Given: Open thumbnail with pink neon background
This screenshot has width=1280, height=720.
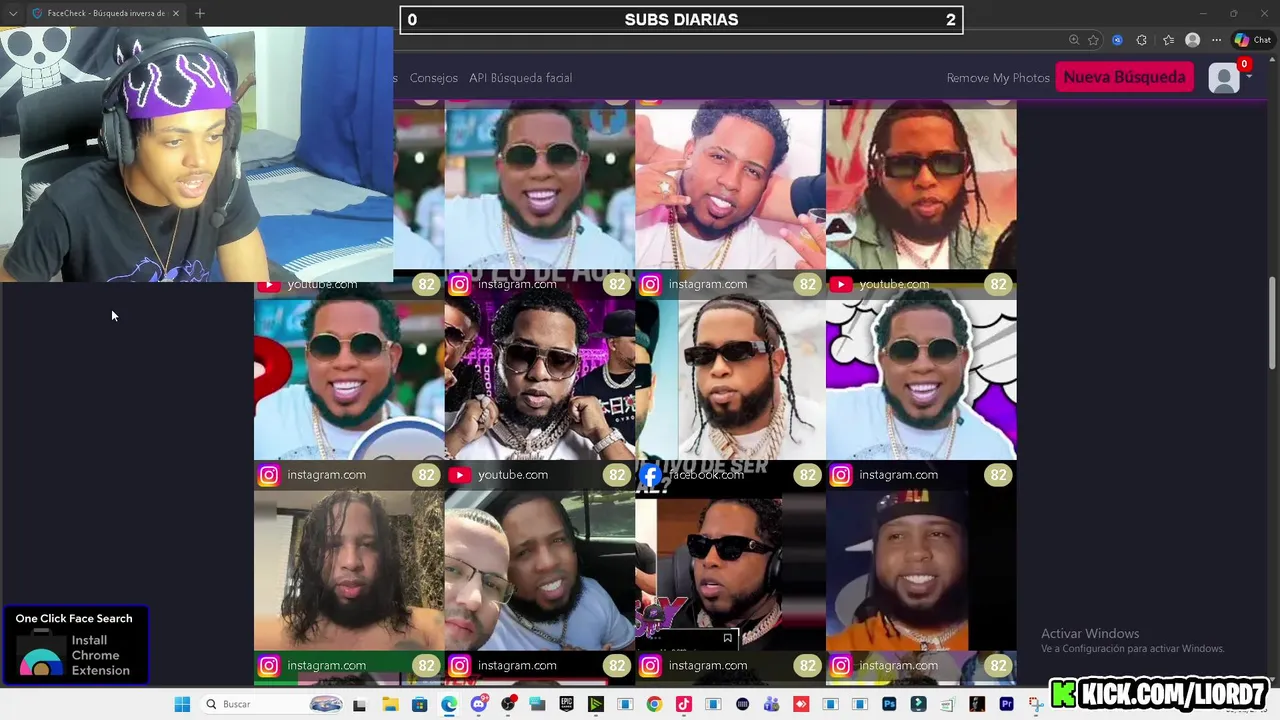Looking at the screenshot, I should pyautogui.click(x=540, y=380).
